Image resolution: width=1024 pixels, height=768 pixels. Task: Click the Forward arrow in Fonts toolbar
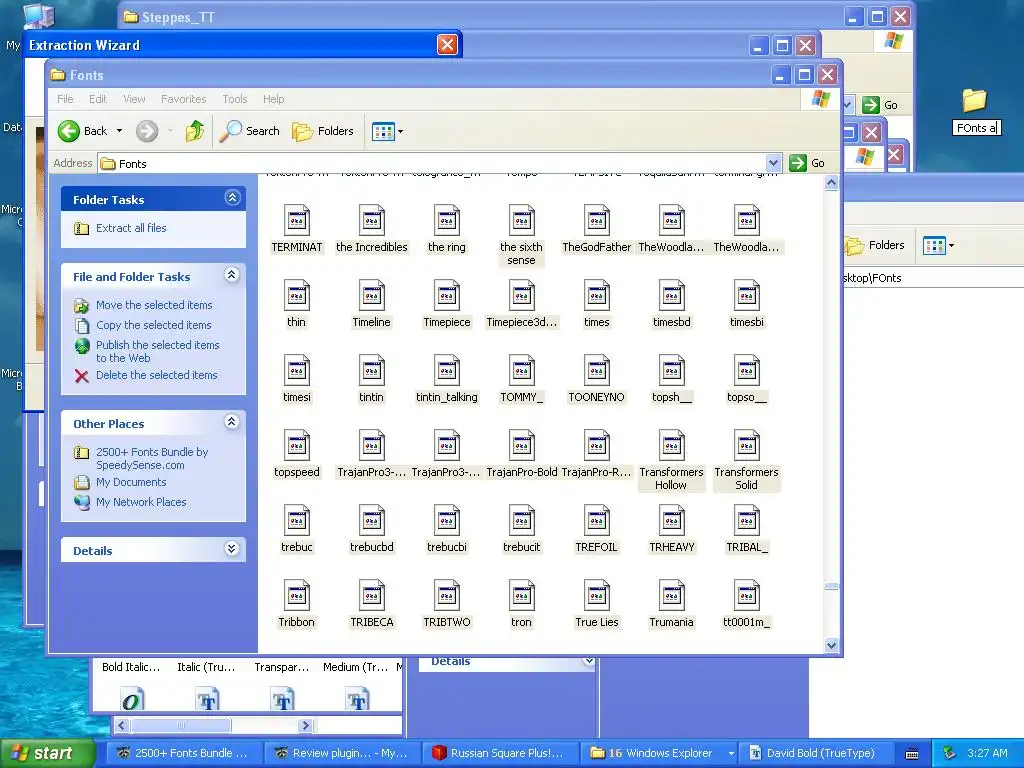147,131
